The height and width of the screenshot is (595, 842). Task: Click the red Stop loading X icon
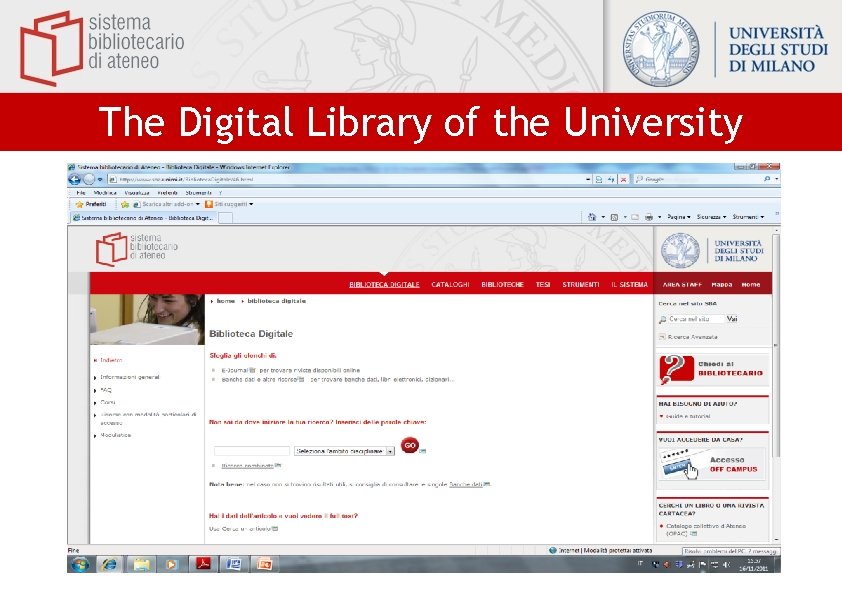[623, 179]
